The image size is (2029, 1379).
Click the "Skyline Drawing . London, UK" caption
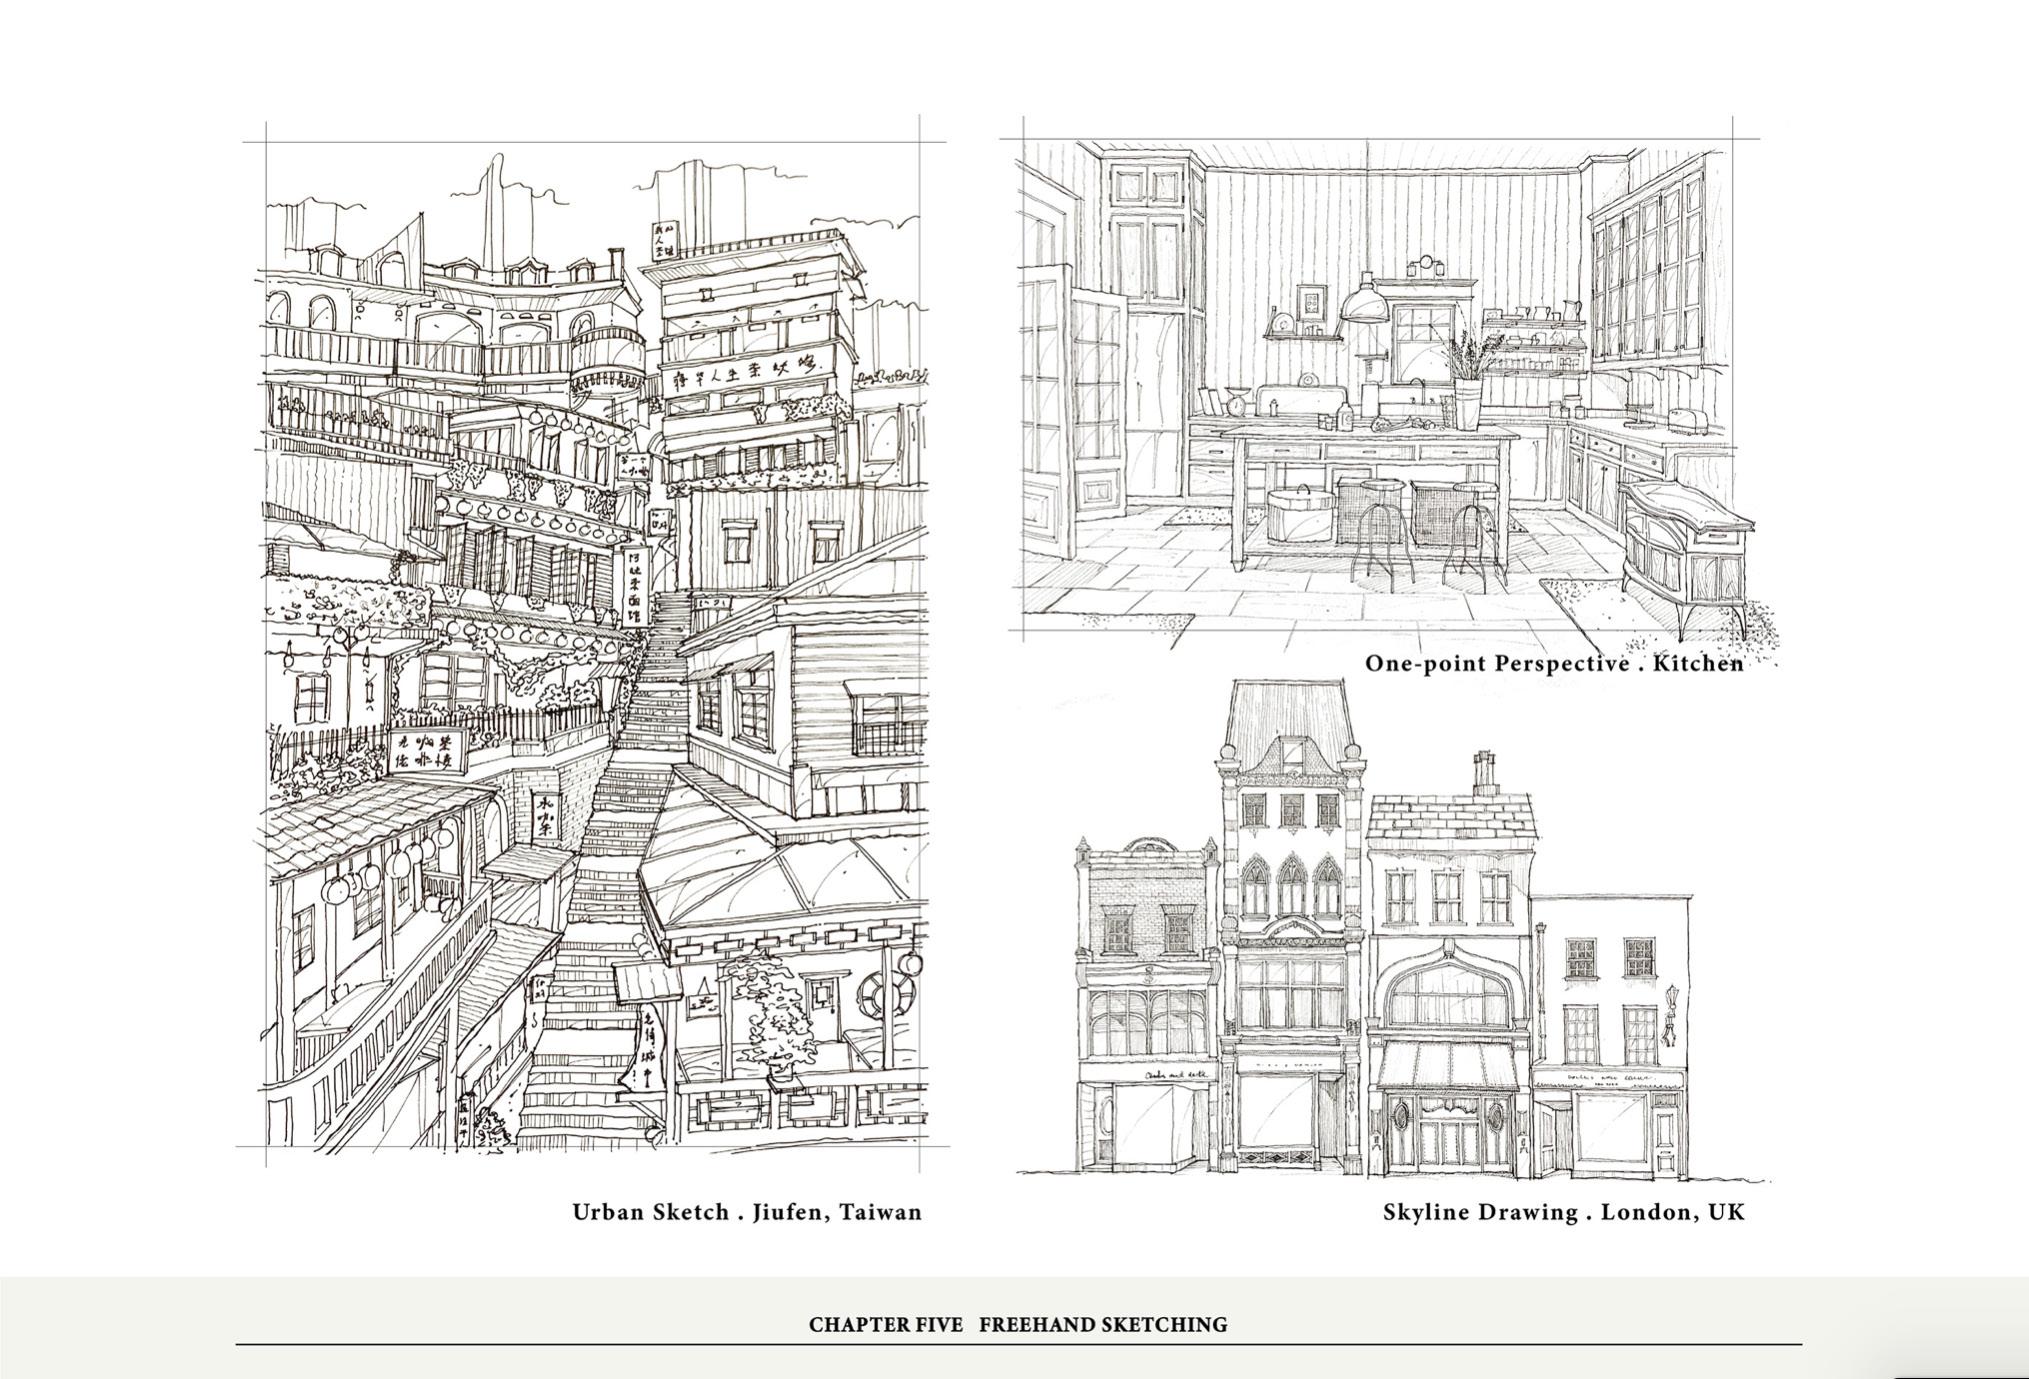[1563, 1212]
